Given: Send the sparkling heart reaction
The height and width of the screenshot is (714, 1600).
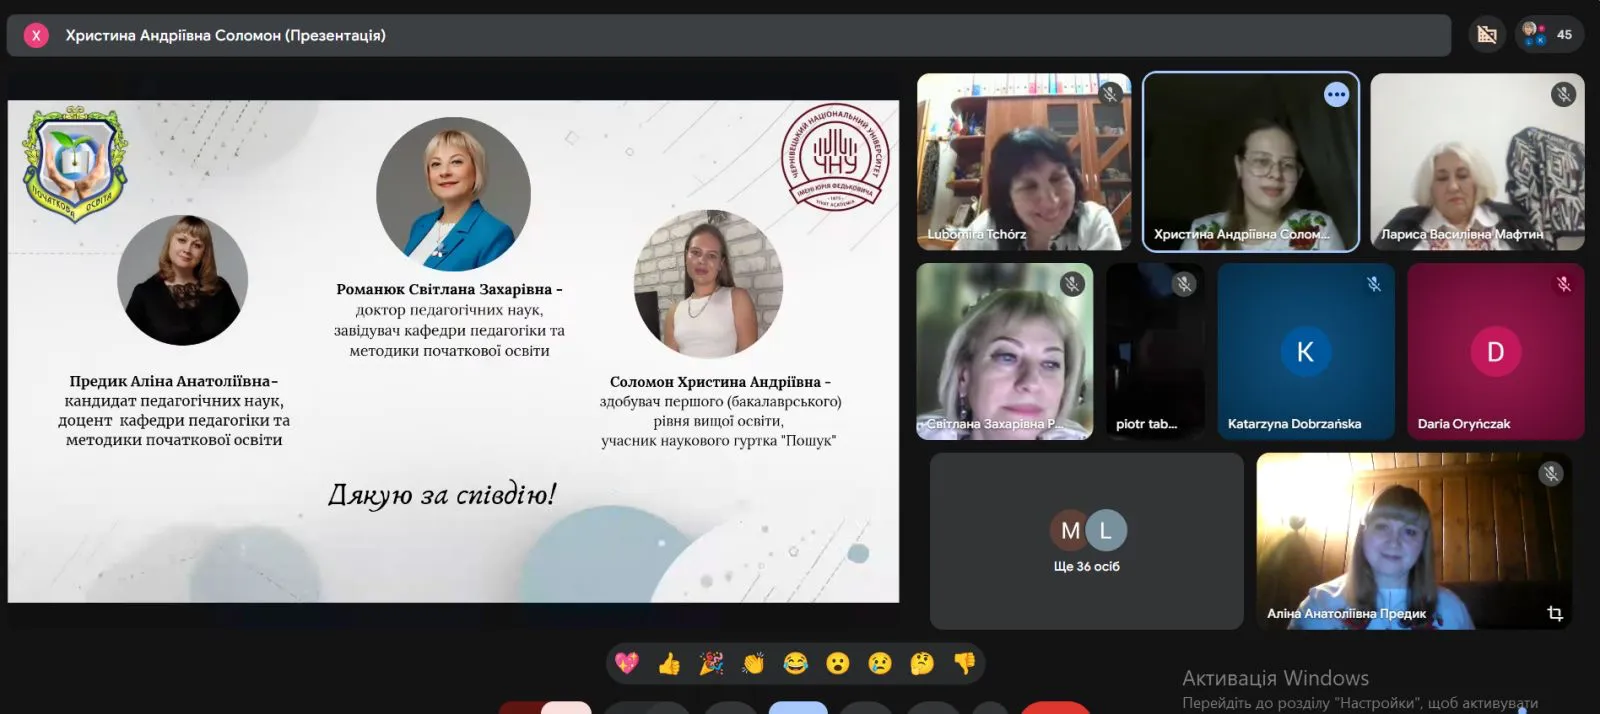Looking at the screenshot, I should coord(627,663).
